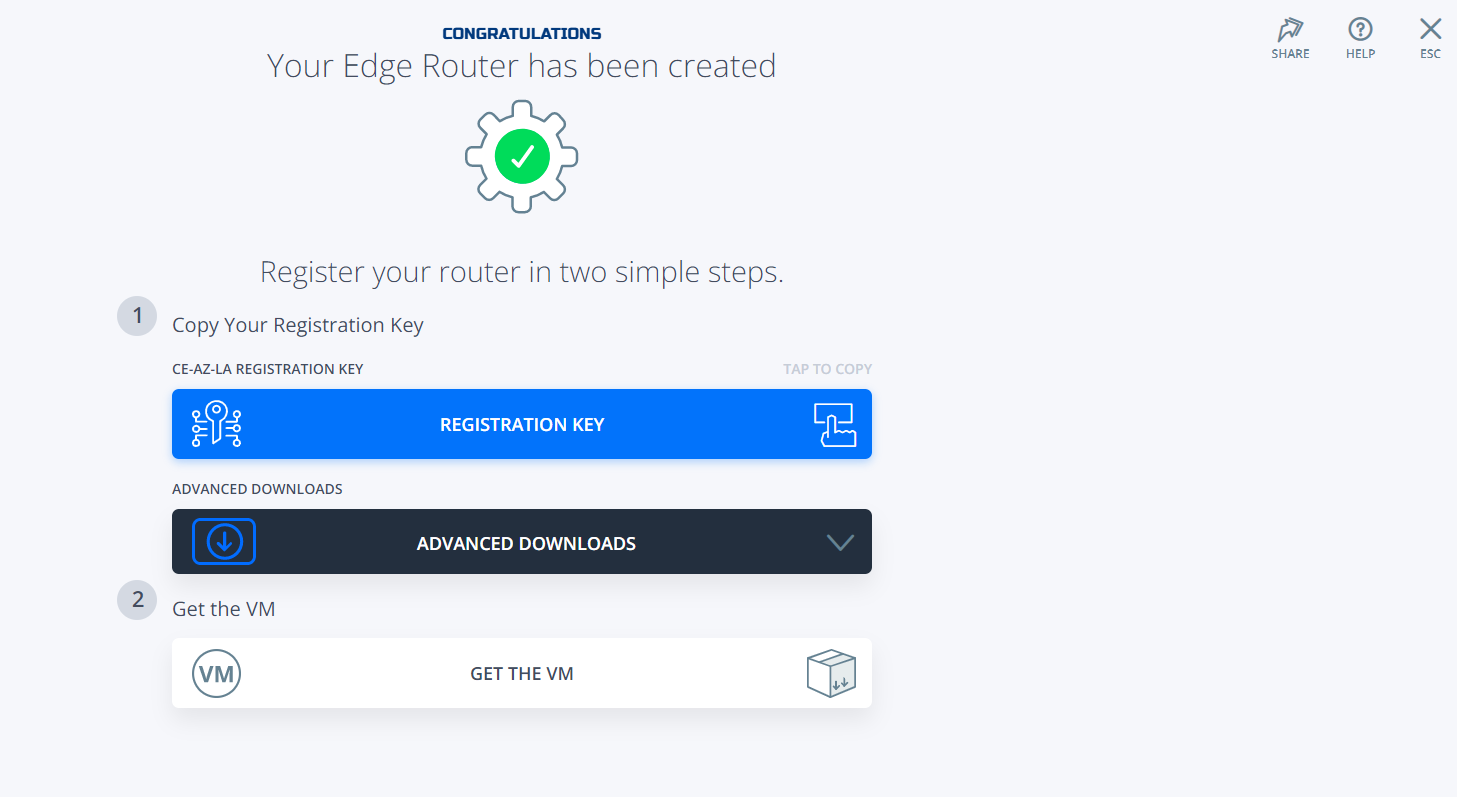Click the green checkmark gear graphic
The width and height of the screenshot is (1457, 797).
520,156
